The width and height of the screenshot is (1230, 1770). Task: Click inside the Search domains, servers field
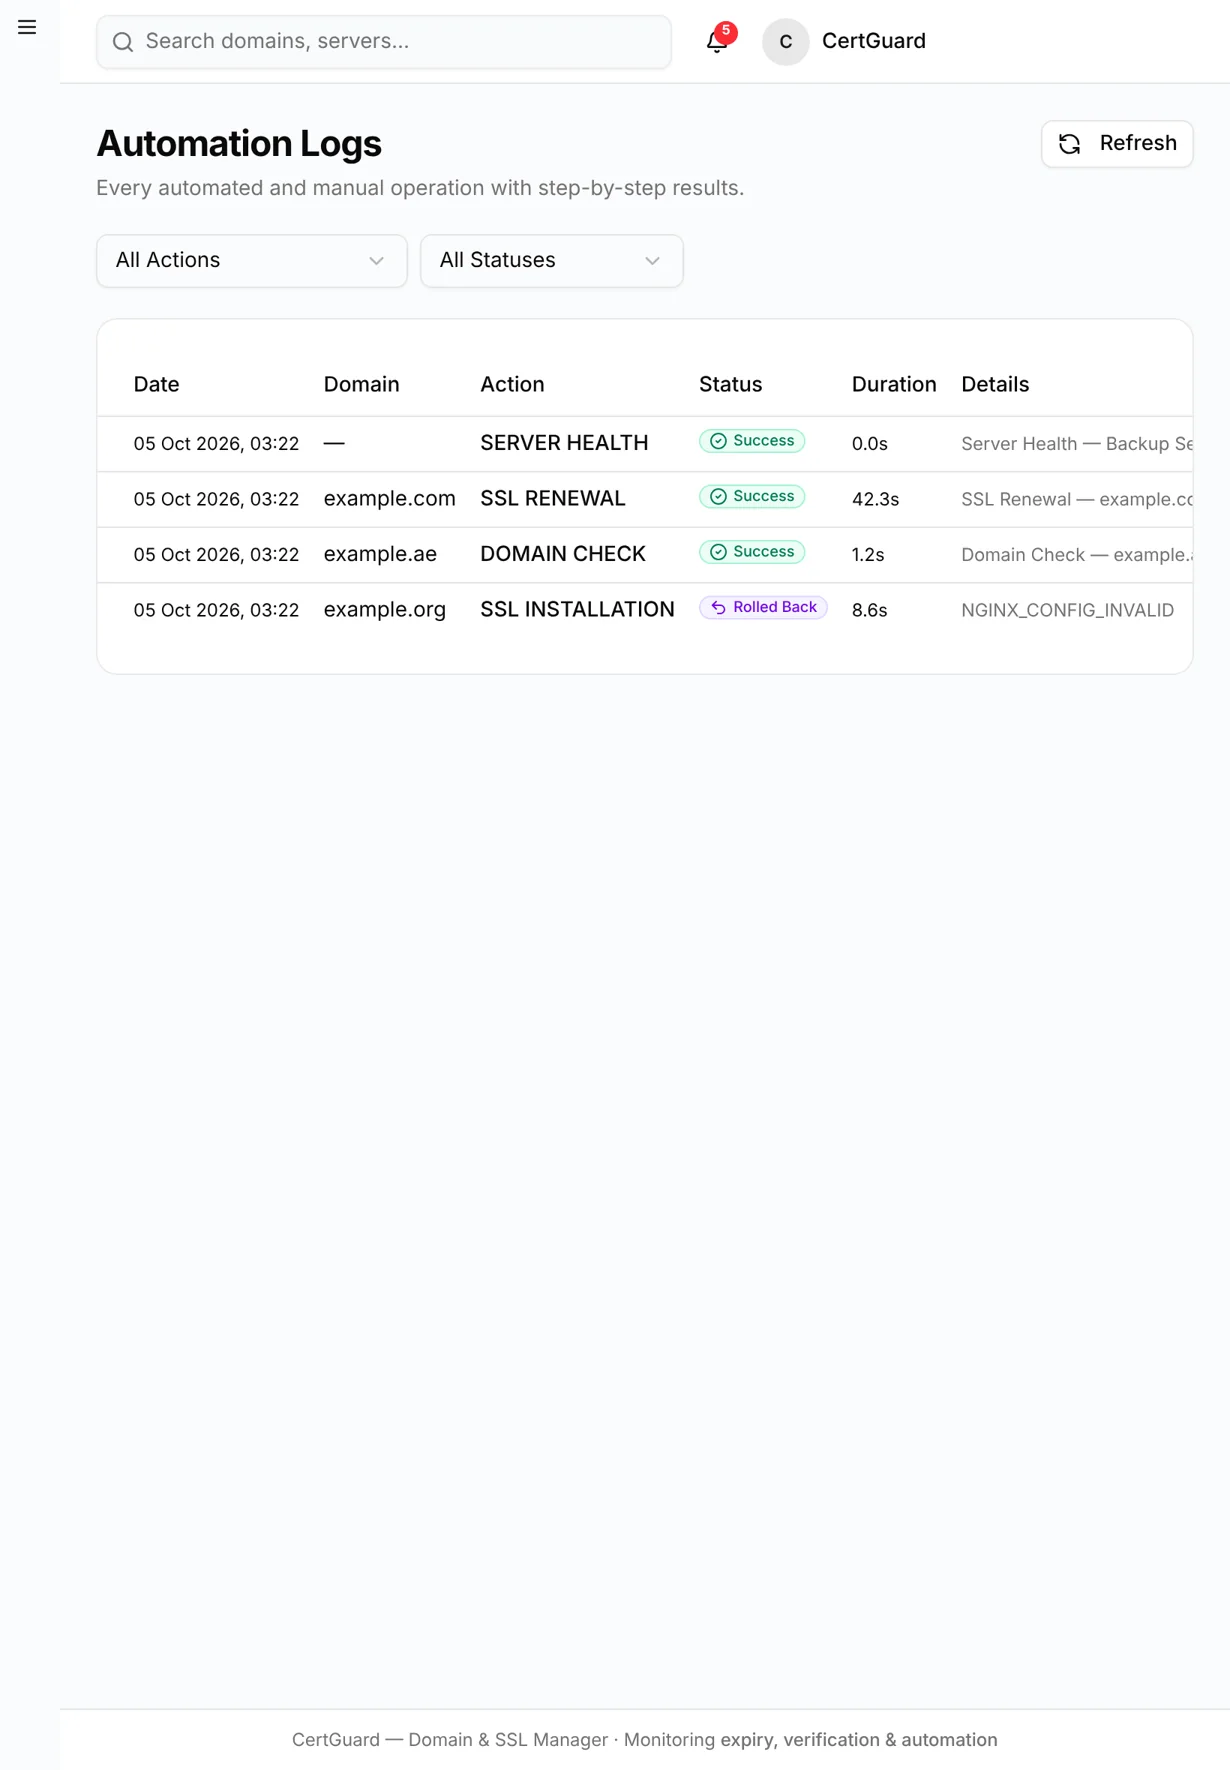click(384, 42)
